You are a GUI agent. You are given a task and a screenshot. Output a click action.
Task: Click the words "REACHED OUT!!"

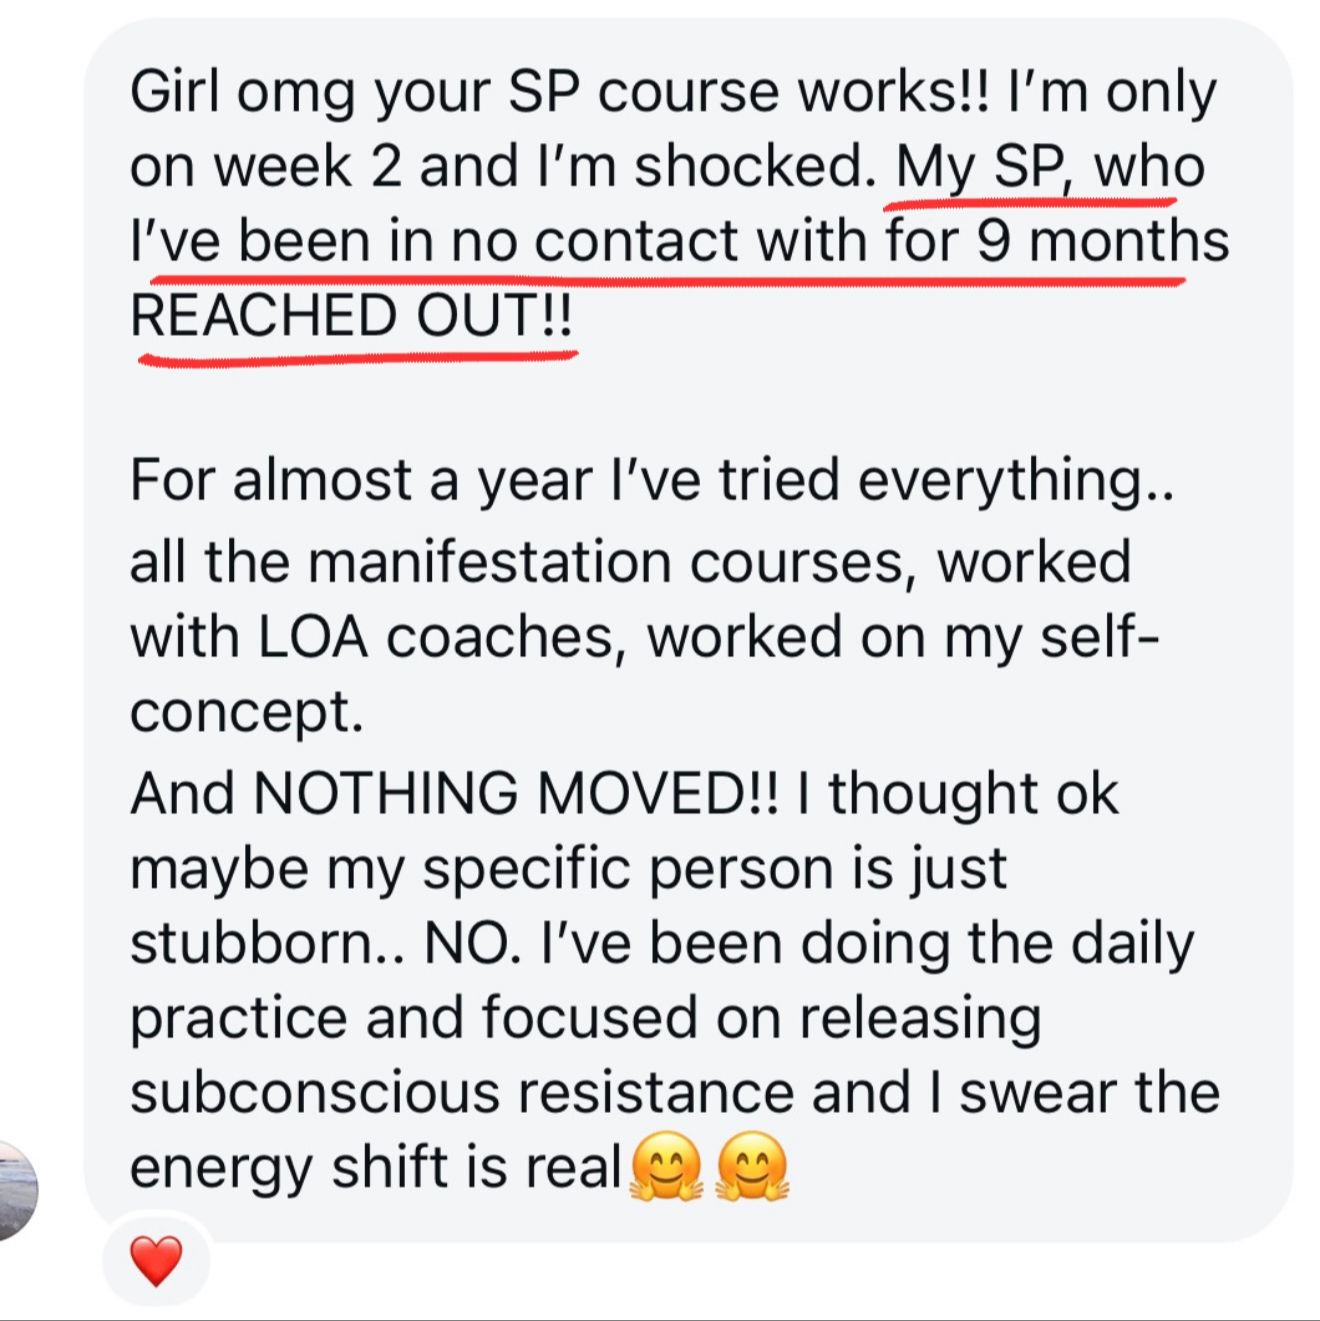352,316
